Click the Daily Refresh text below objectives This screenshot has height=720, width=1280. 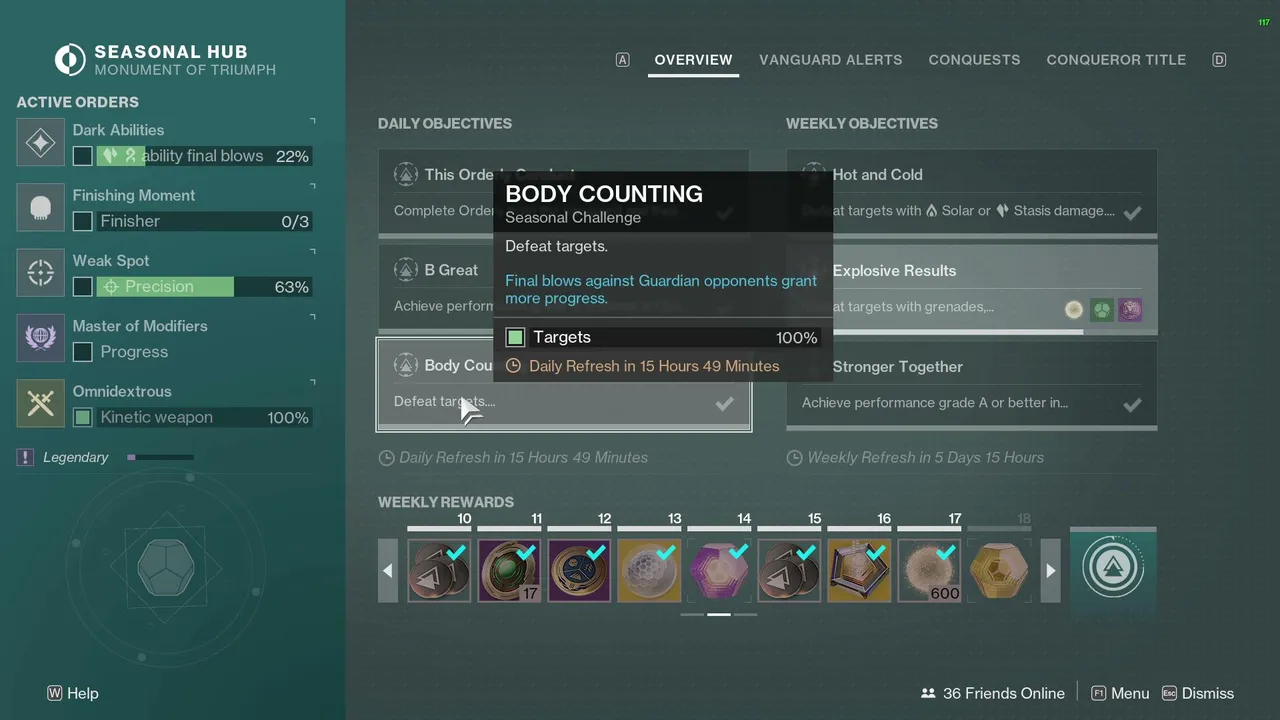tap(513, 457)
